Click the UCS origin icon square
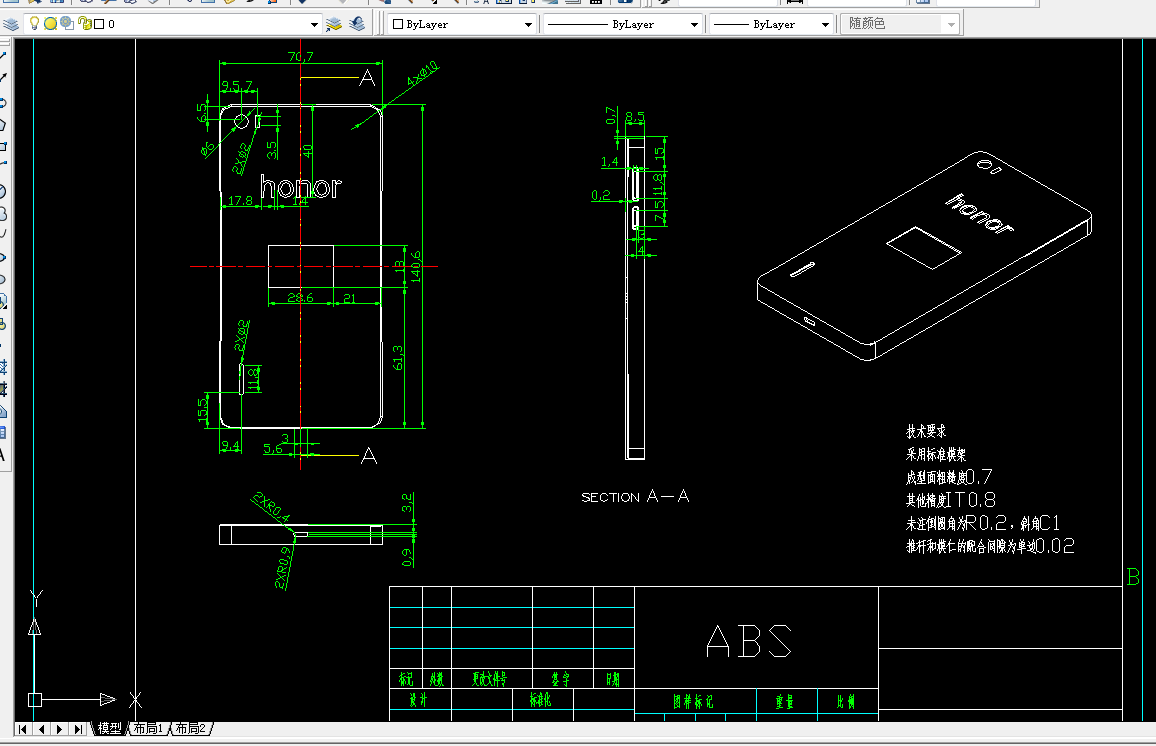 pyautogui.click(x=35, y=700)
